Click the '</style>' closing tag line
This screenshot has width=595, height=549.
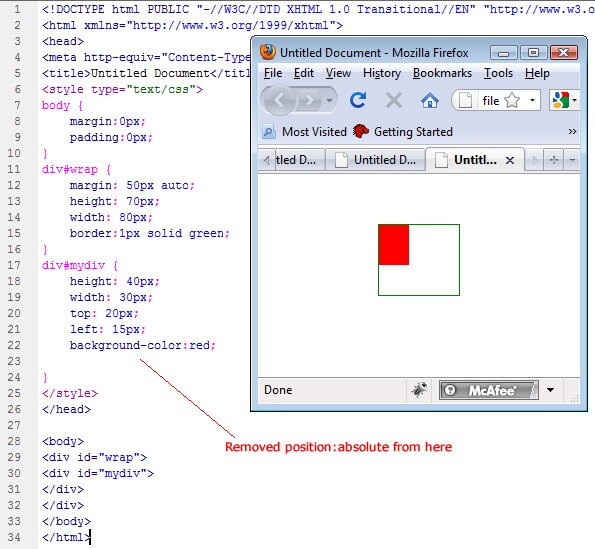click(70, 393)
